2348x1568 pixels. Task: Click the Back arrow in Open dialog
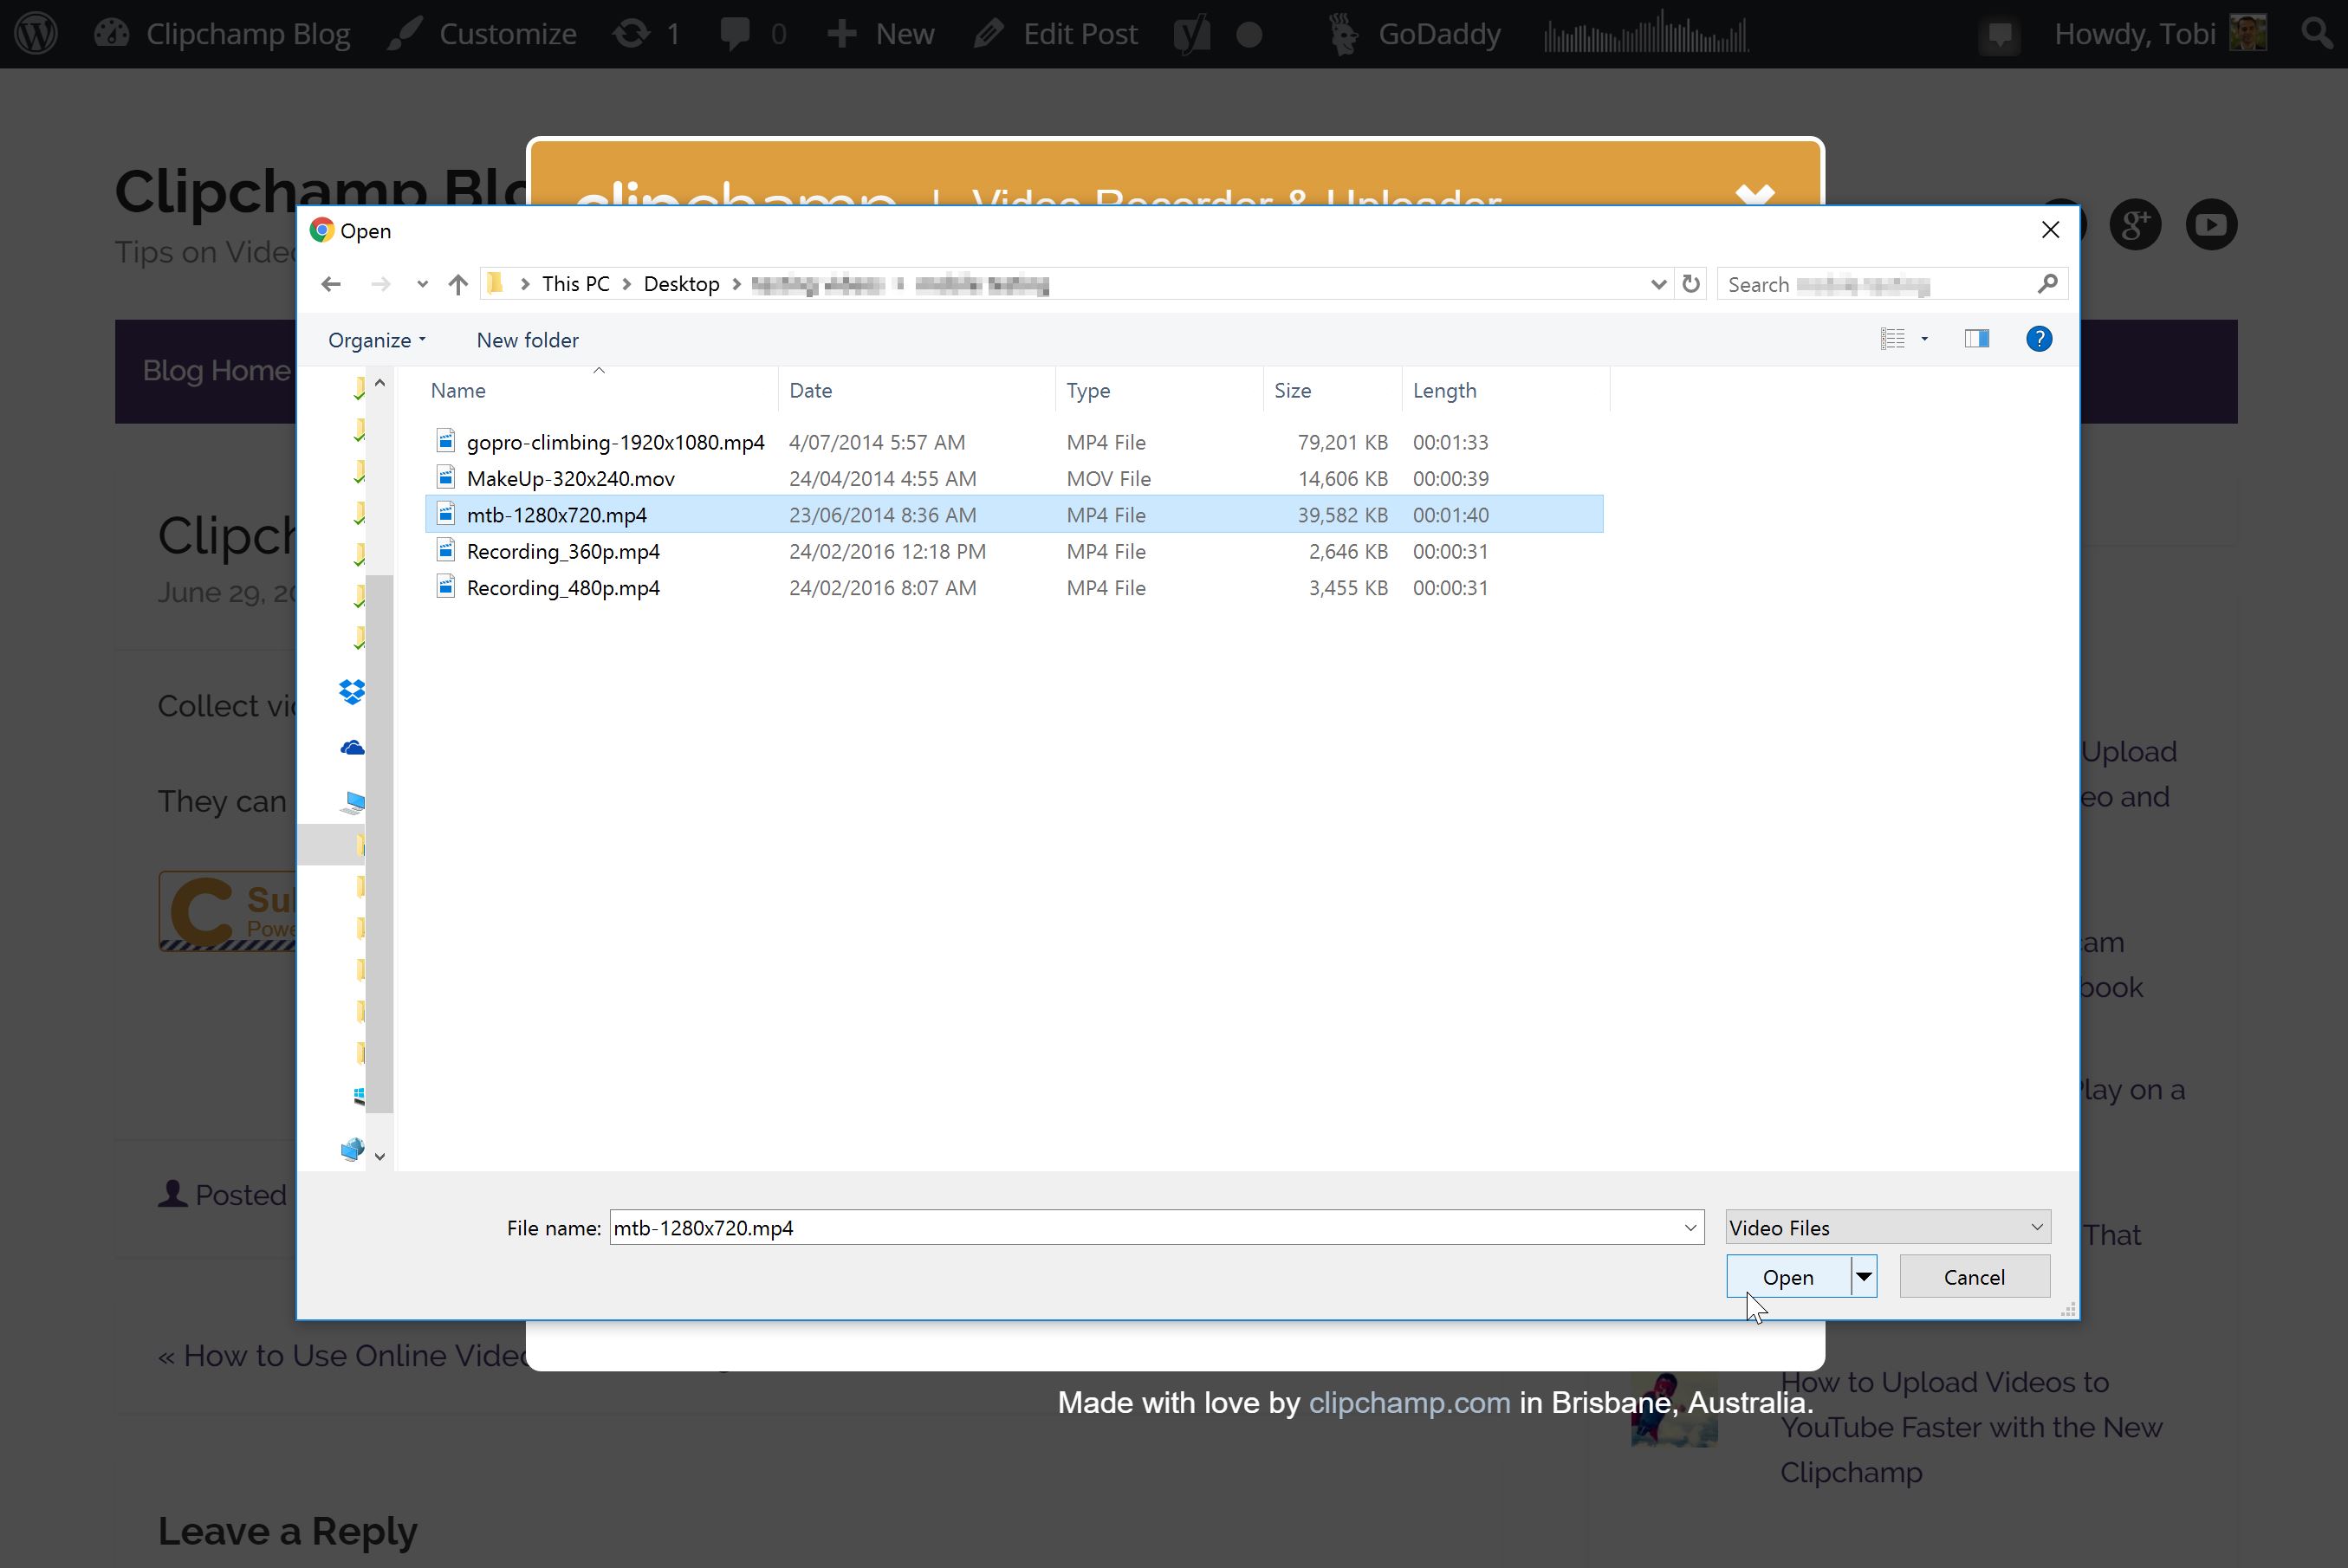click(331, 284)
